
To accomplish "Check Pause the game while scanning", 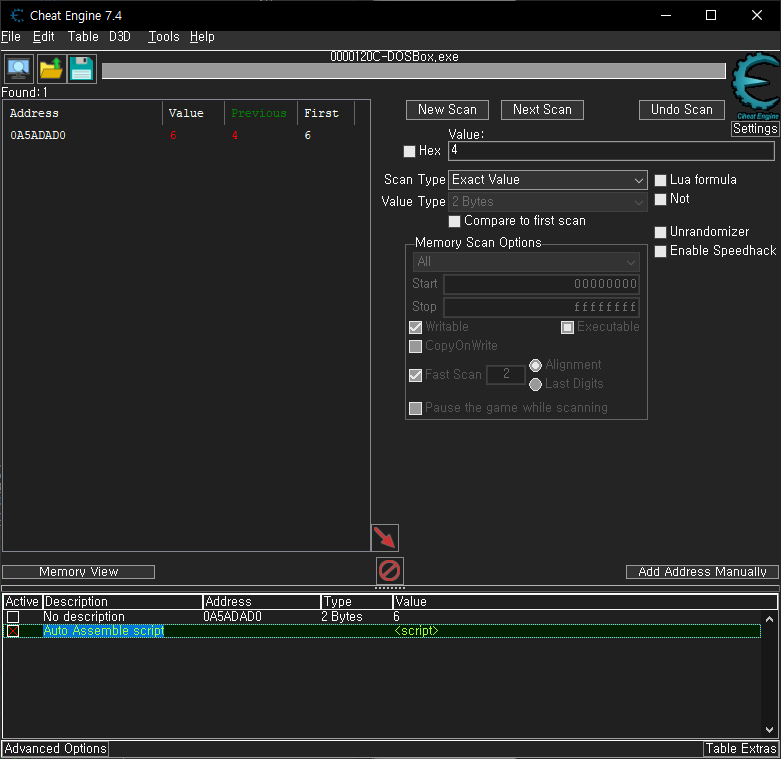I will pyautogui.click(x=415, y=408).
